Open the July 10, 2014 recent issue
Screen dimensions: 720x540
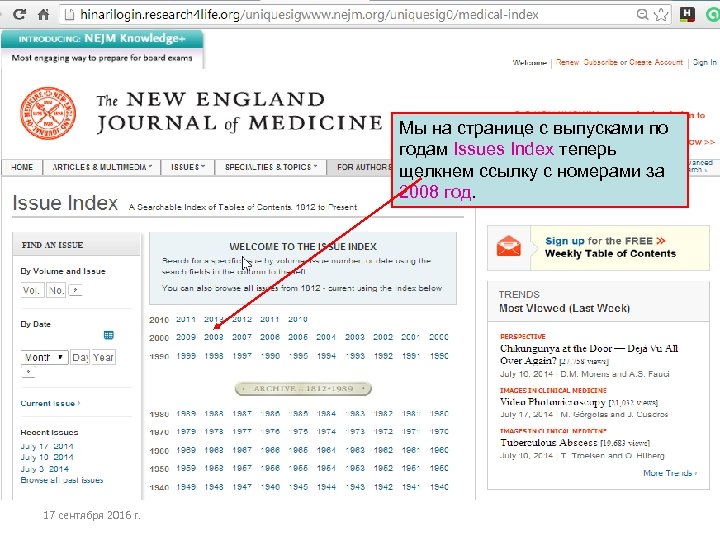pyautogui.click(x=47, y=457)
